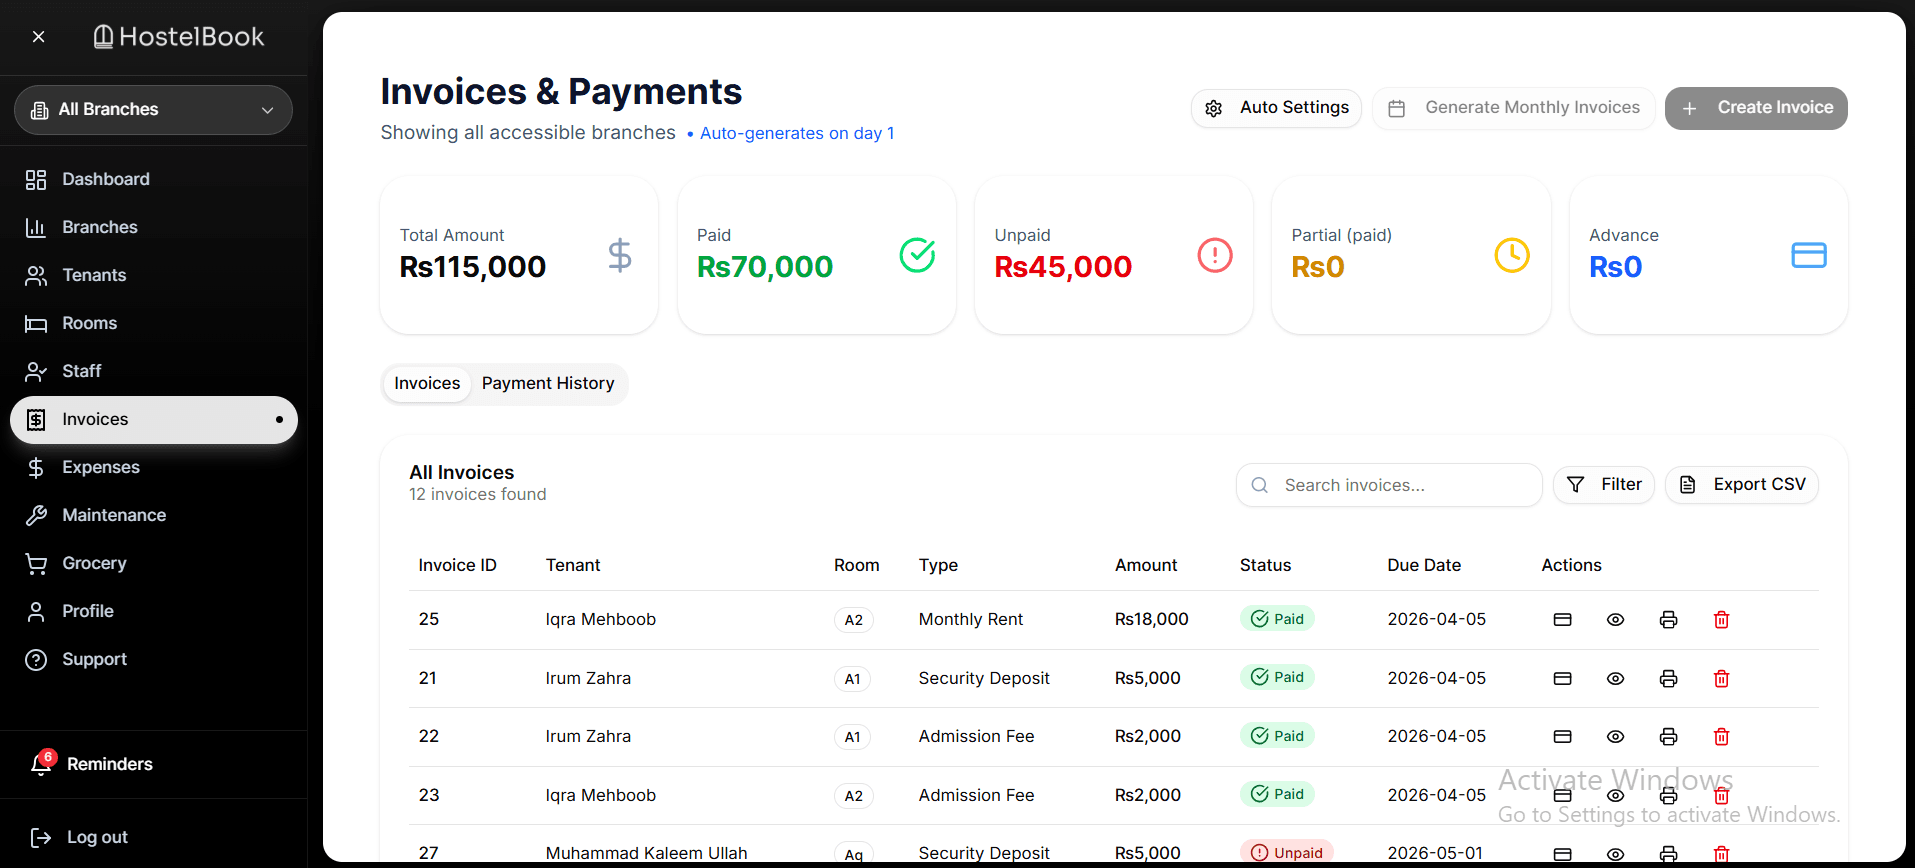Print invoice 22
Viewport: 1915px width, 868px height.
click(x=1668, y=737)
